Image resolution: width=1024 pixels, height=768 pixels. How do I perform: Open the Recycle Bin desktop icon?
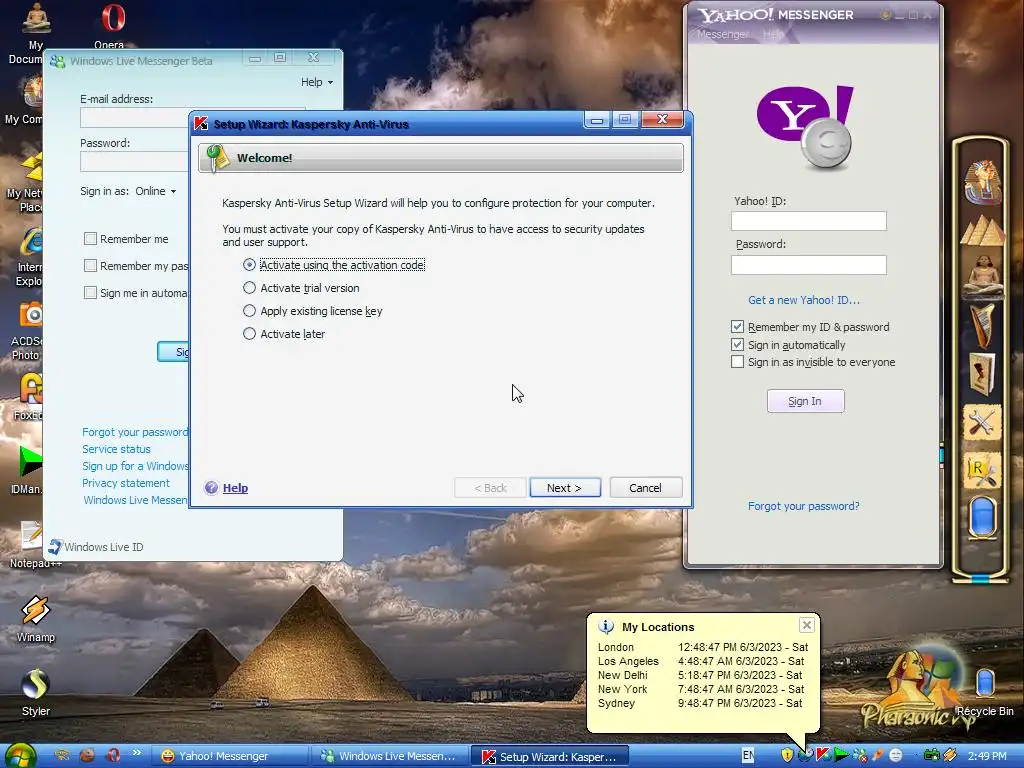(985, 692)
